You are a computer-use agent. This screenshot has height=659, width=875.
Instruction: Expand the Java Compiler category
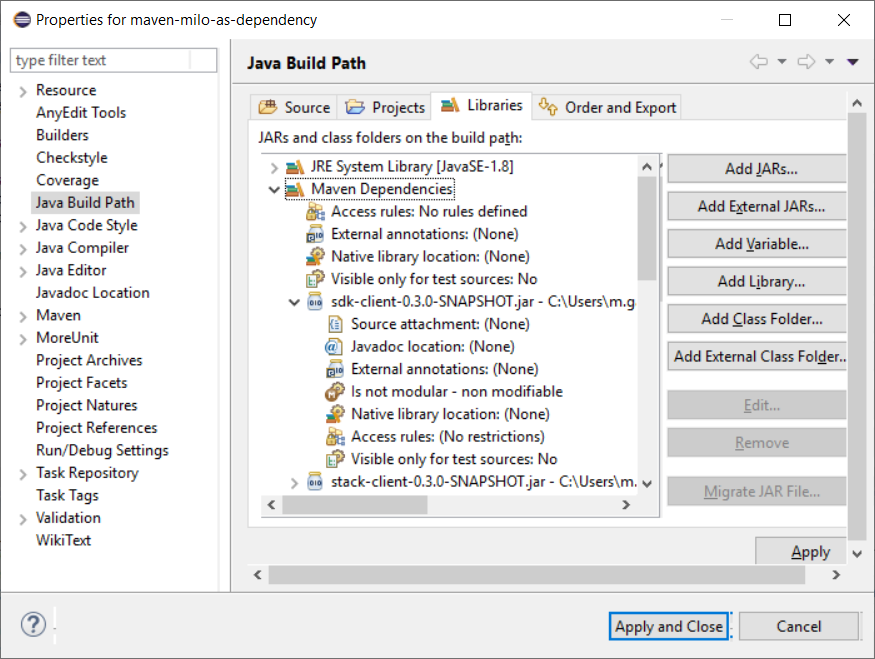point(23,249)
